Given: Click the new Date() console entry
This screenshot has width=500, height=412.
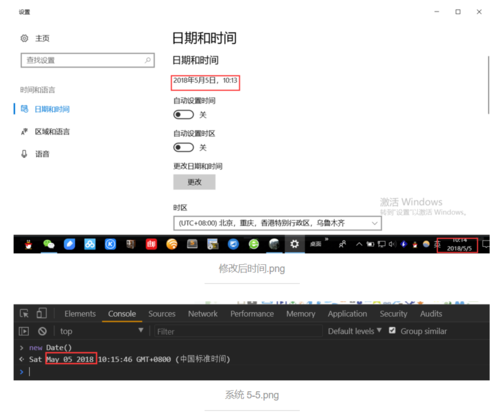Looking at the screenshot, I should 50,348.
